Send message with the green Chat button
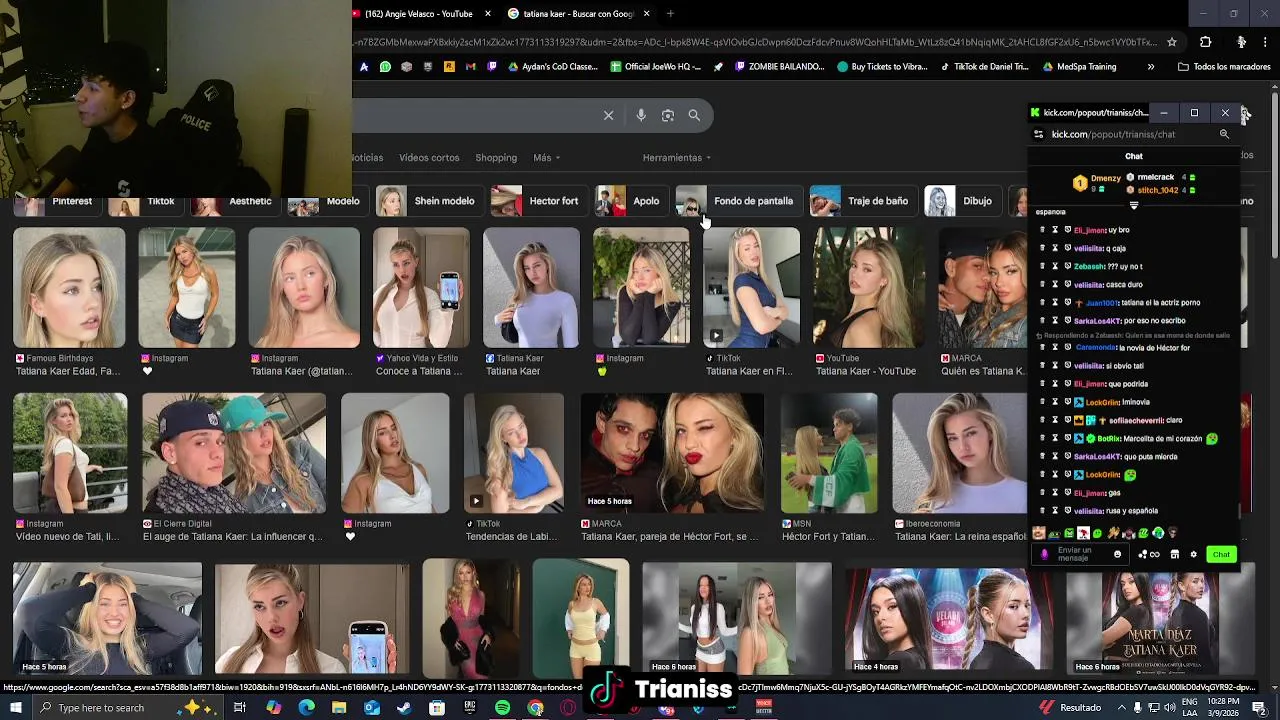The width and height of the screenshot is (1280, 720). [x=1221, y=554]
